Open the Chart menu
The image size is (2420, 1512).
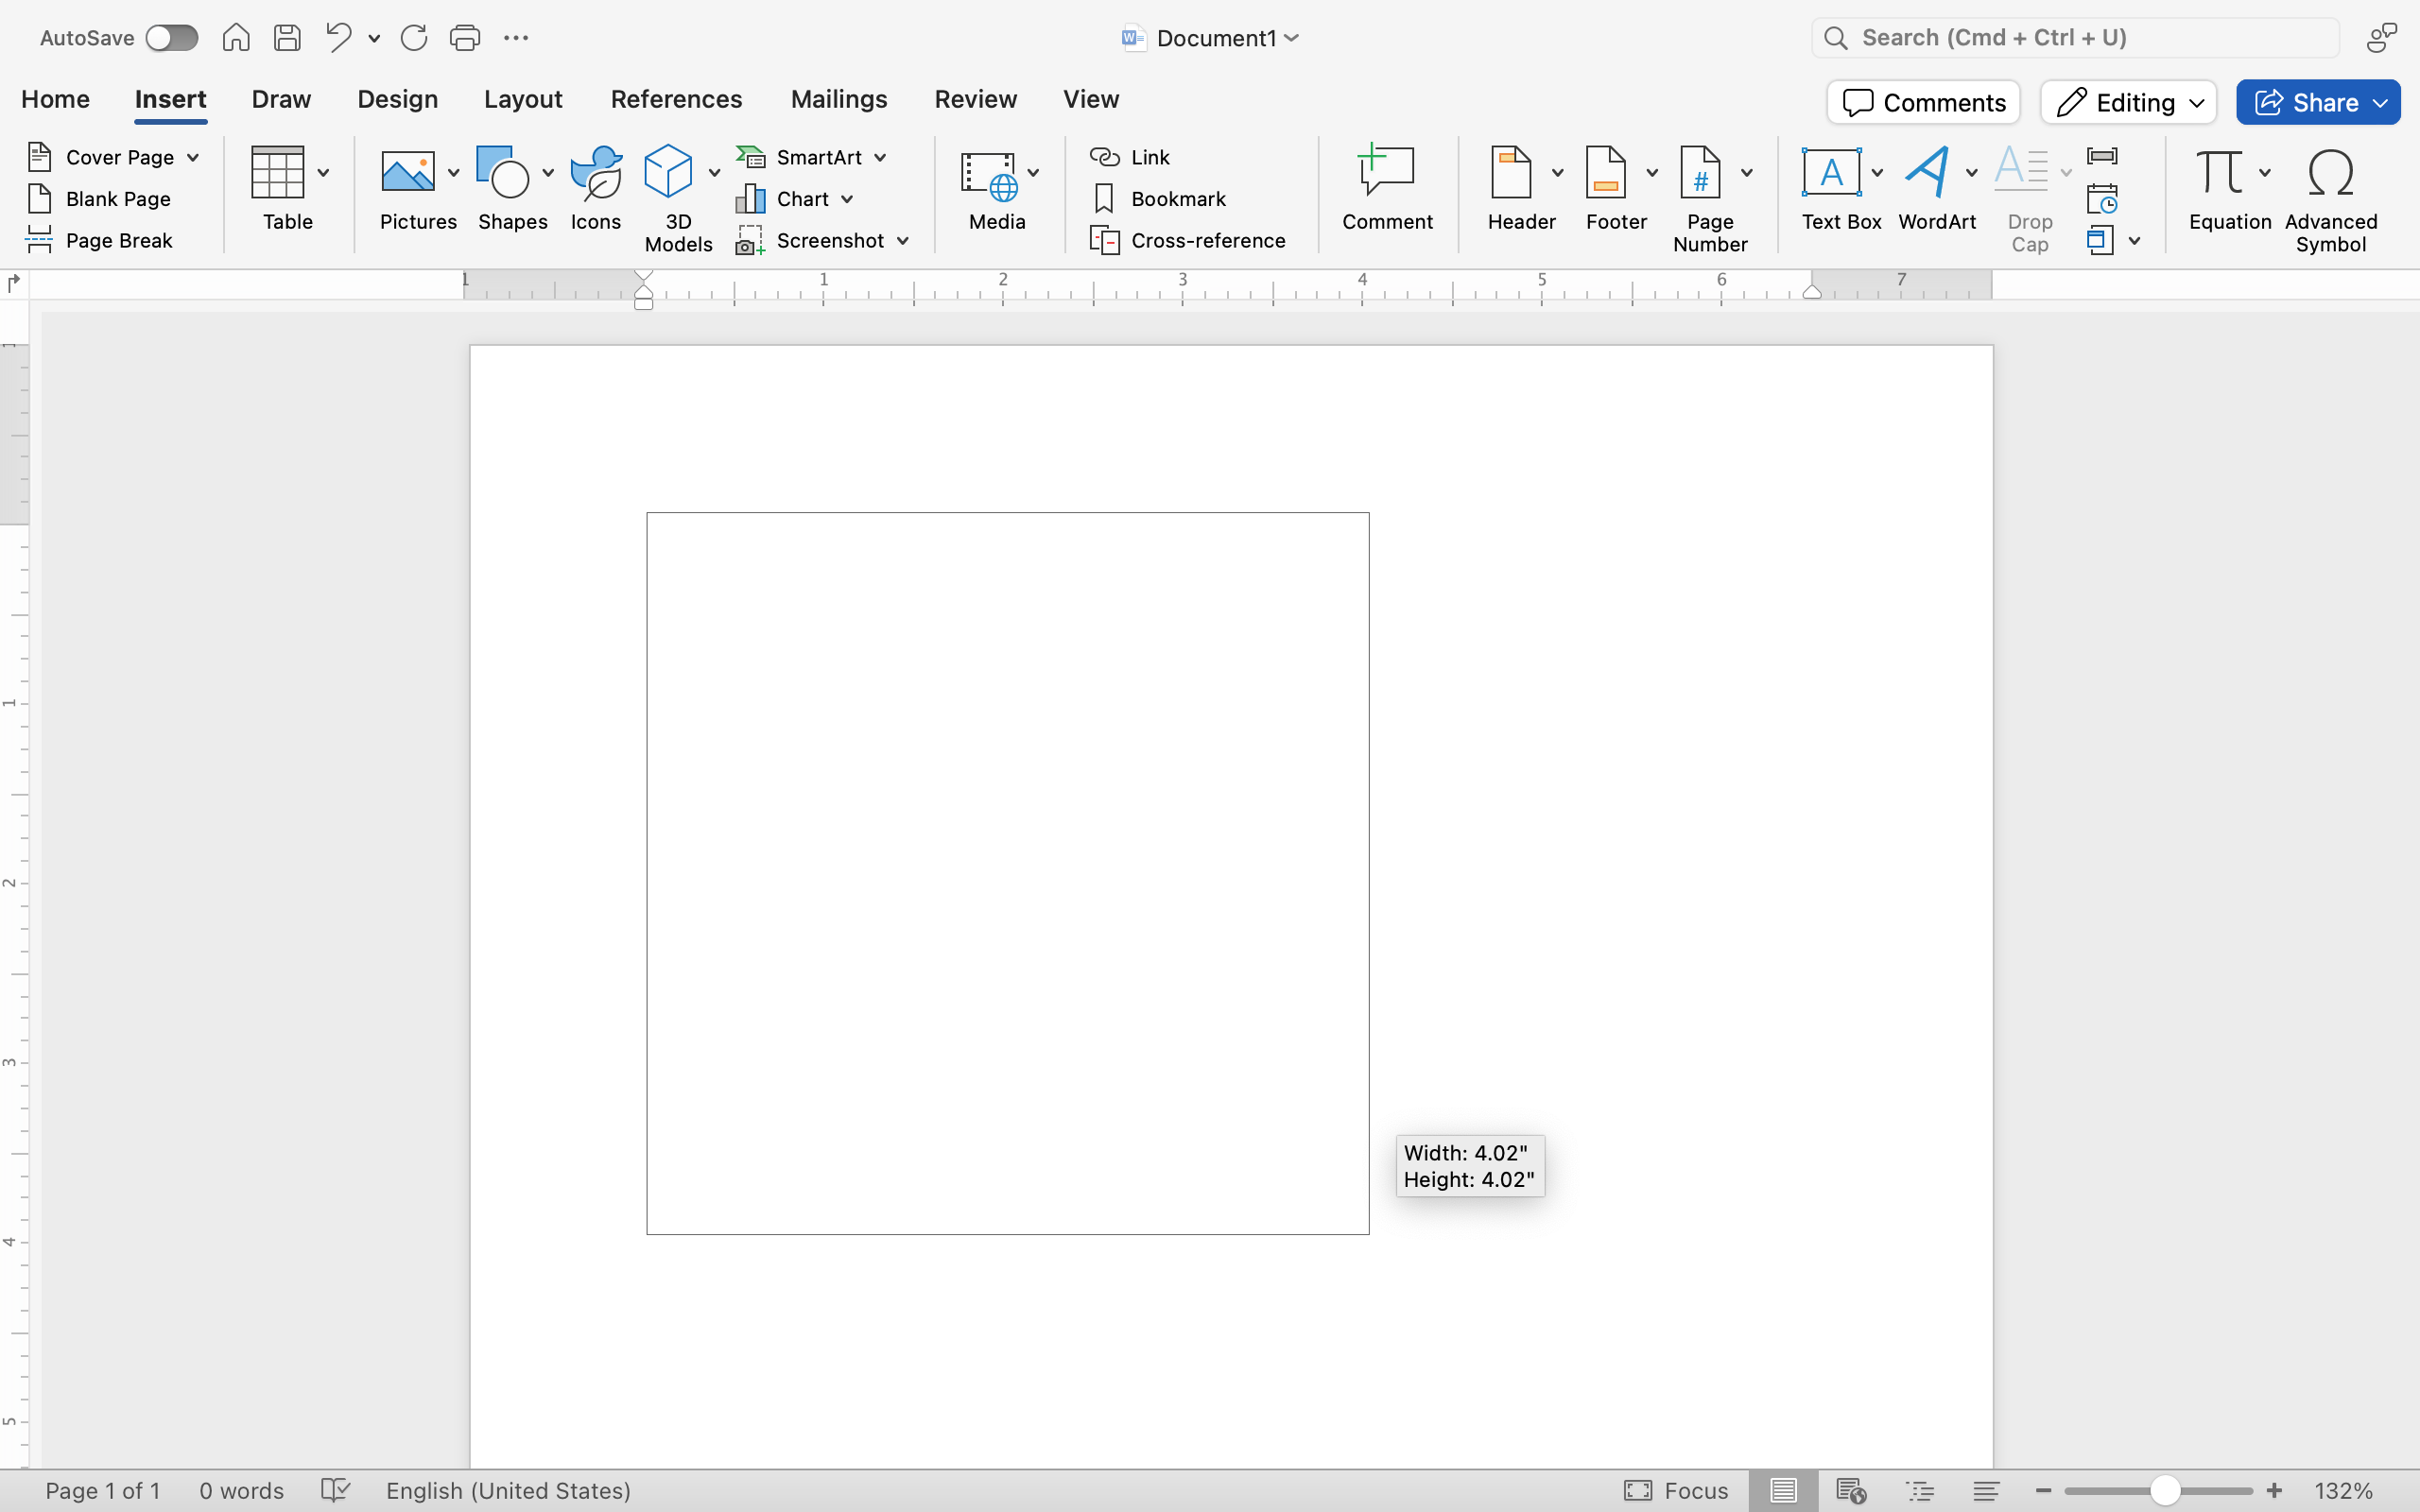pos(795,199)
